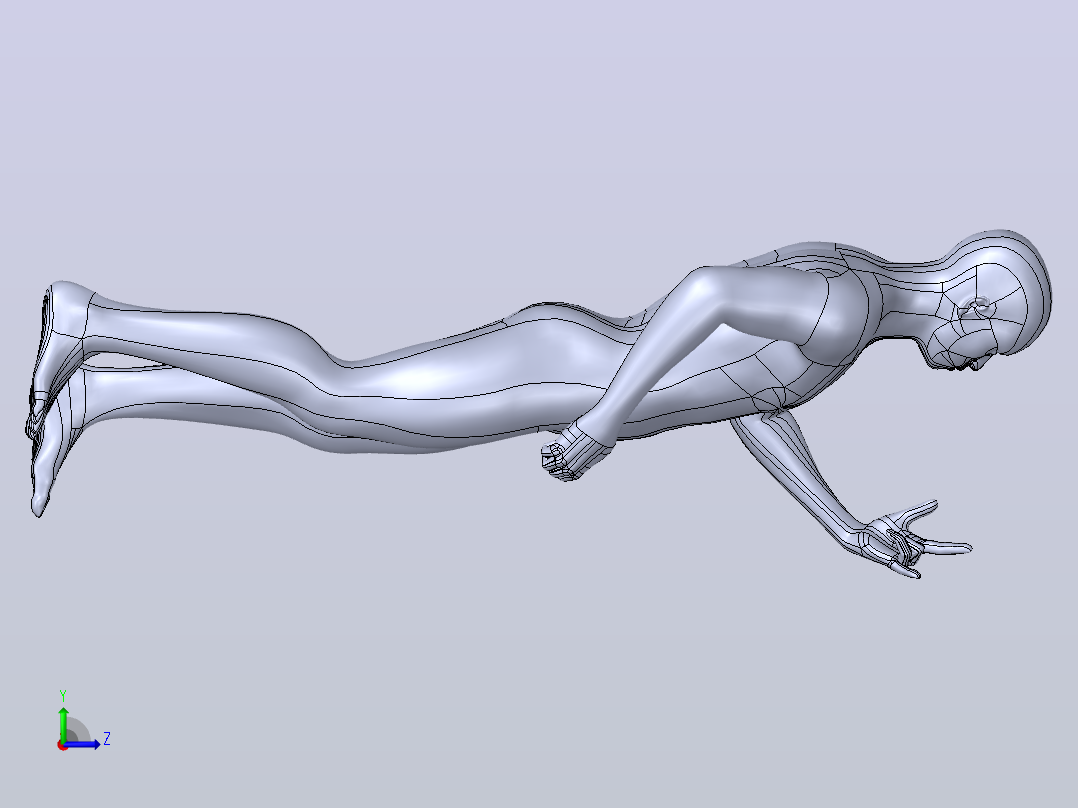The width and height of the screenshot is (1078, 808).
Task: Select the mannequin's ear
Action: (x=975, y=309)
